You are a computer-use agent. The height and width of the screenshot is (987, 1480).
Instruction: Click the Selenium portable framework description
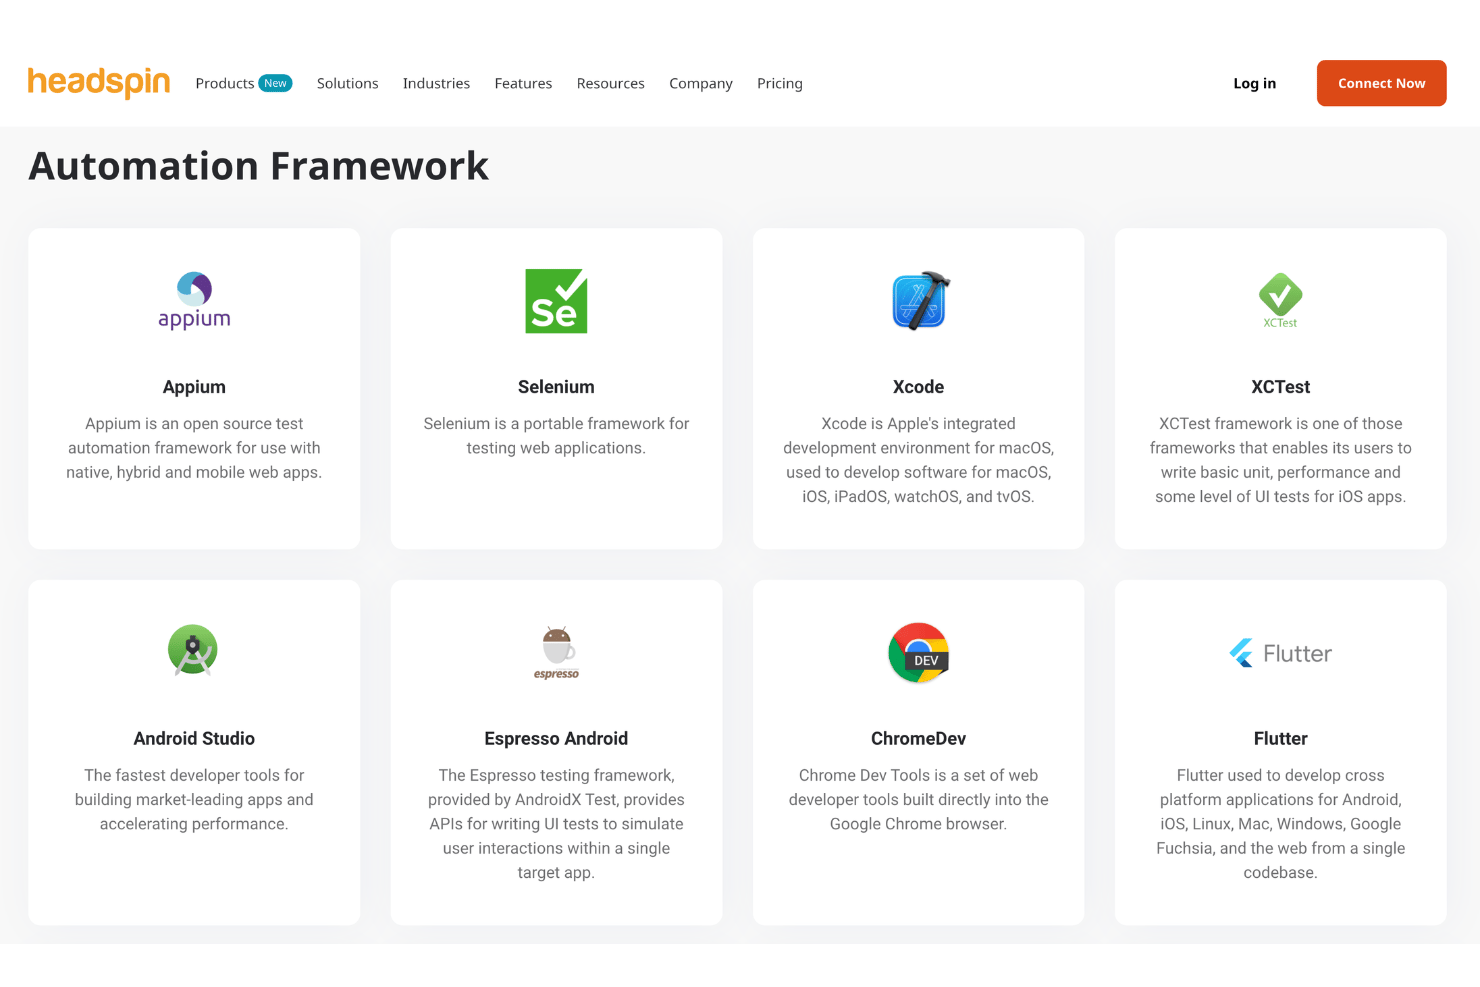[556, 436]
